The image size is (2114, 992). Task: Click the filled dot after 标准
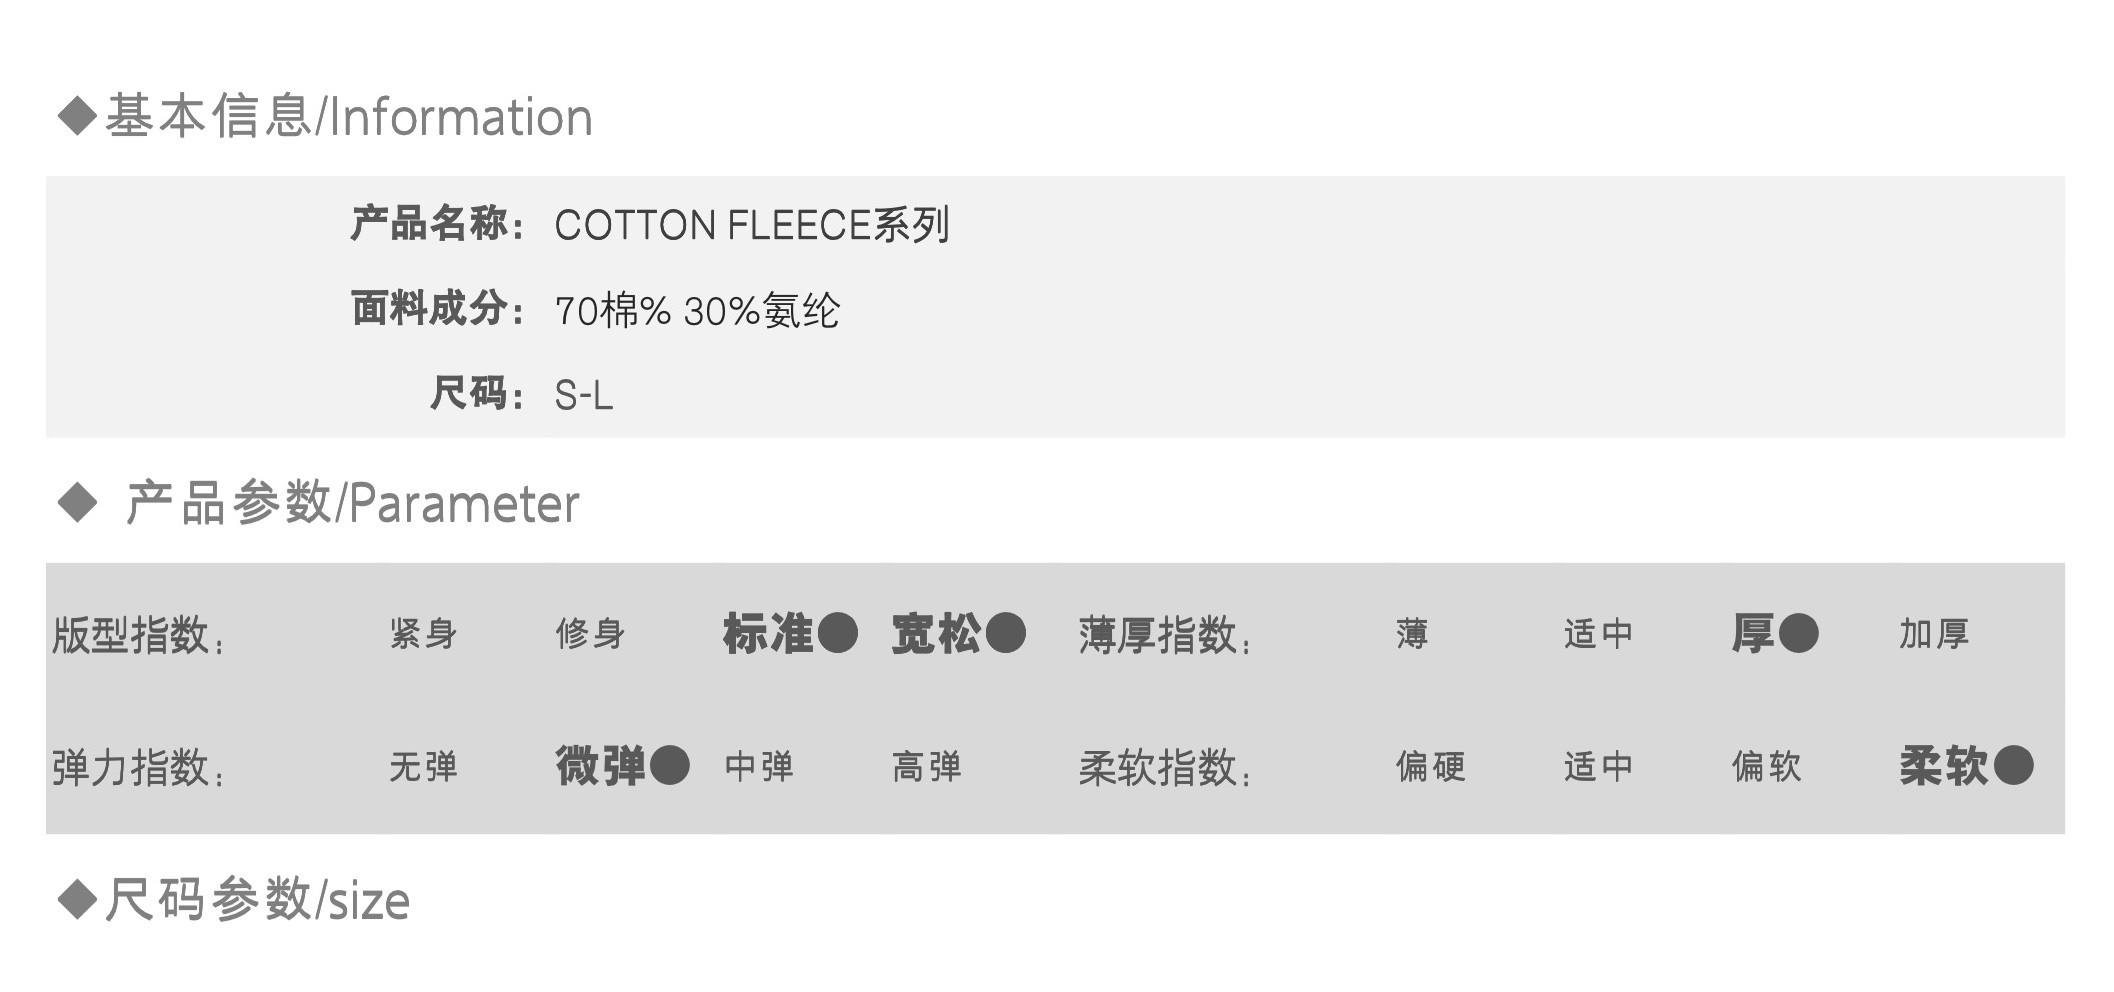[x=837, y=633]
